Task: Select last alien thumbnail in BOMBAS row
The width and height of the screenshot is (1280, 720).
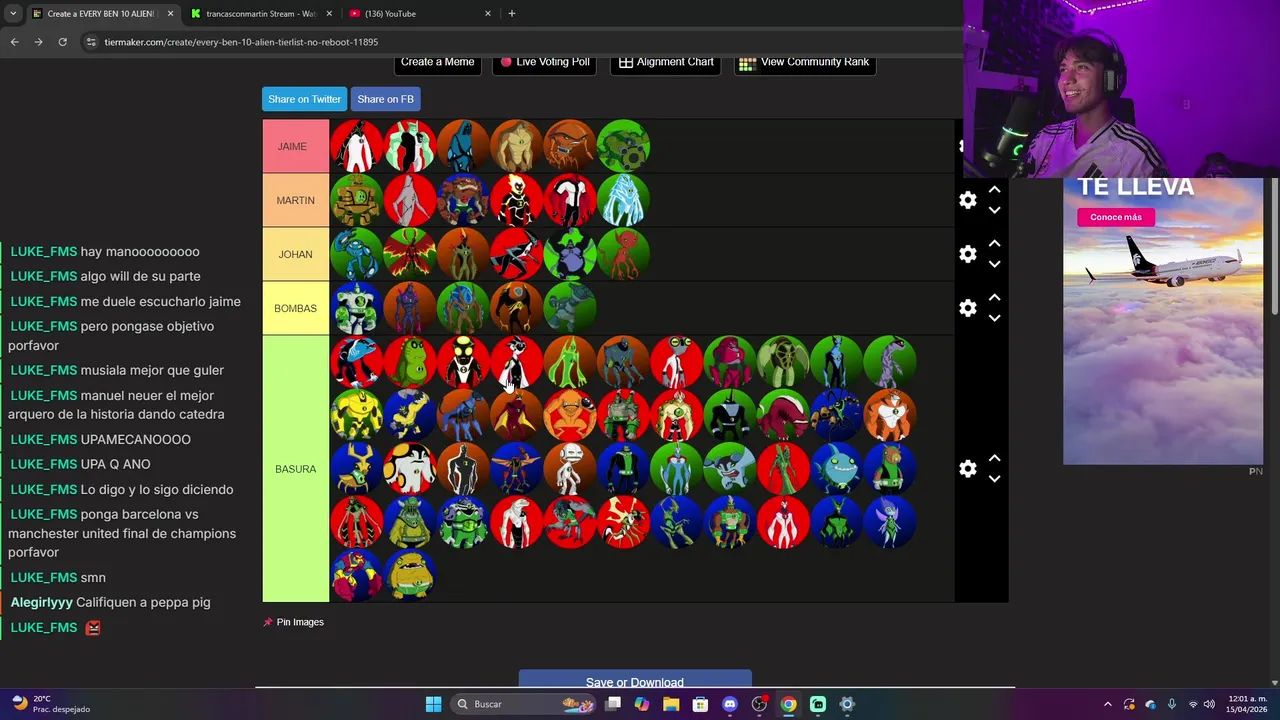Action: (x=570, y=308)
